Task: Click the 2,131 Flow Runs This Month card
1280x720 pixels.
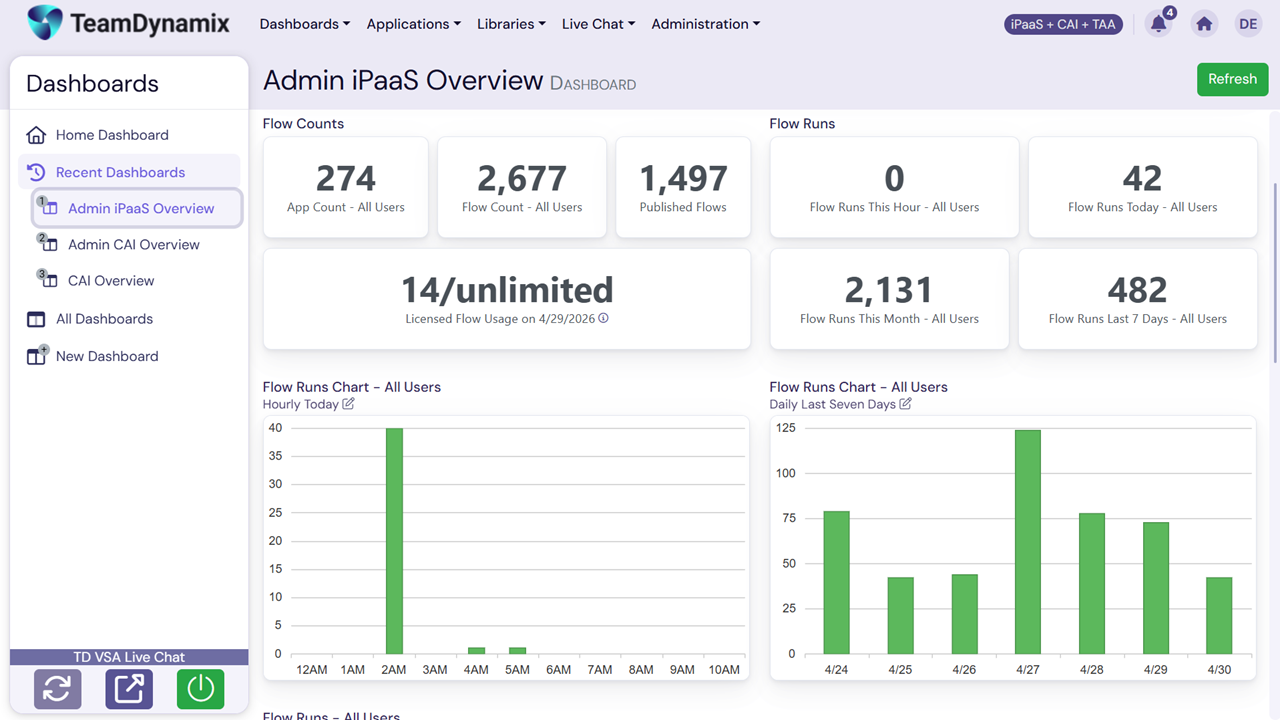Action: pos(889,299)
